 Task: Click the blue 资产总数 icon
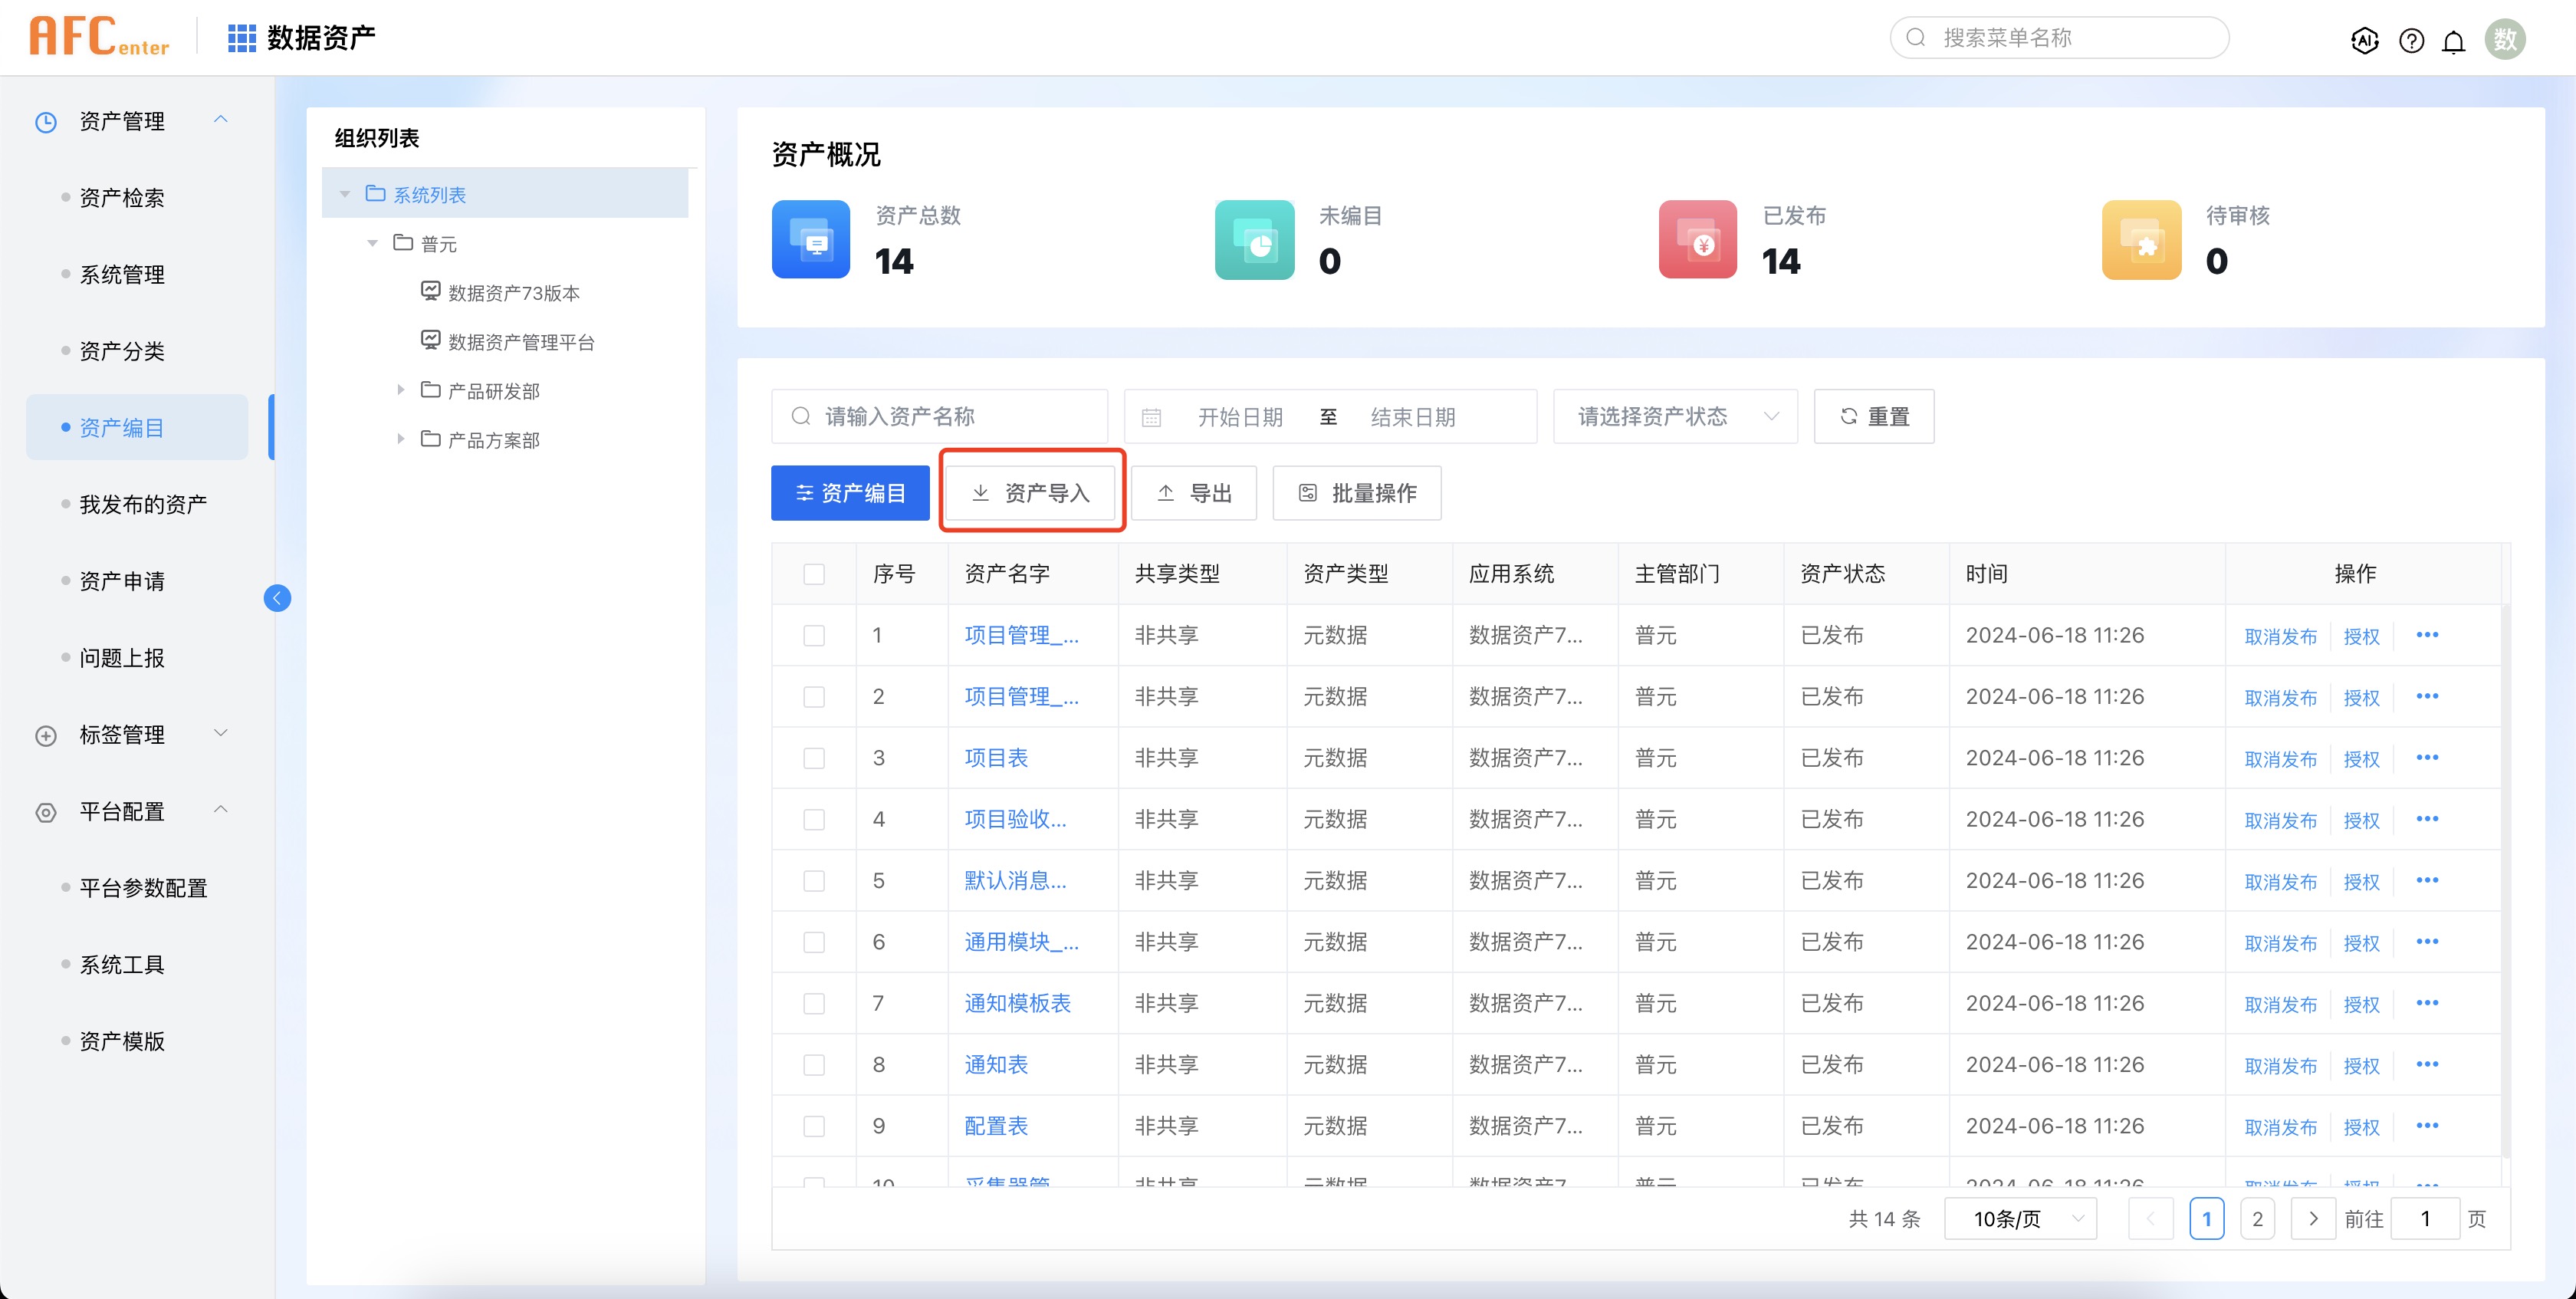[811, 239]
